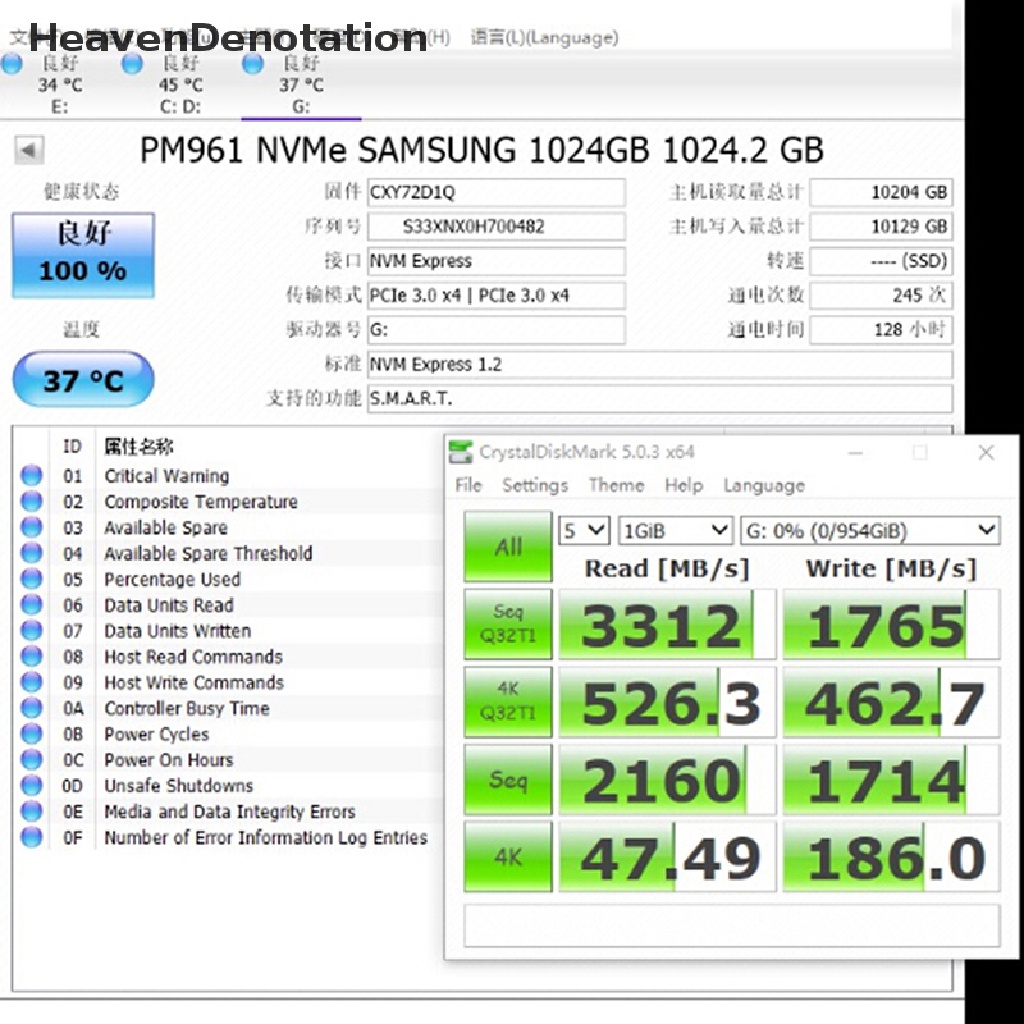
Task: Open the CrystalDiskMark File menu
Action: coord(468,485)
